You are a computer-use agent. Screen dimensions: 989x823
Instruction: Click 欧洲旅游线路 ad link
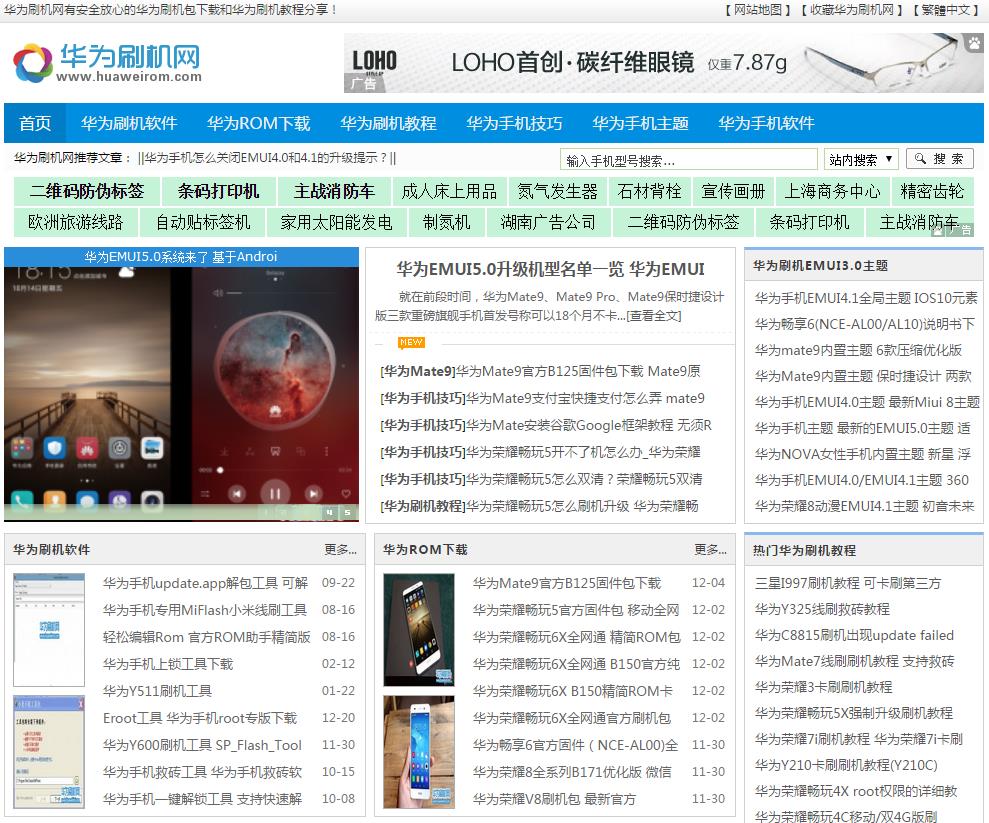pos(75,222)
